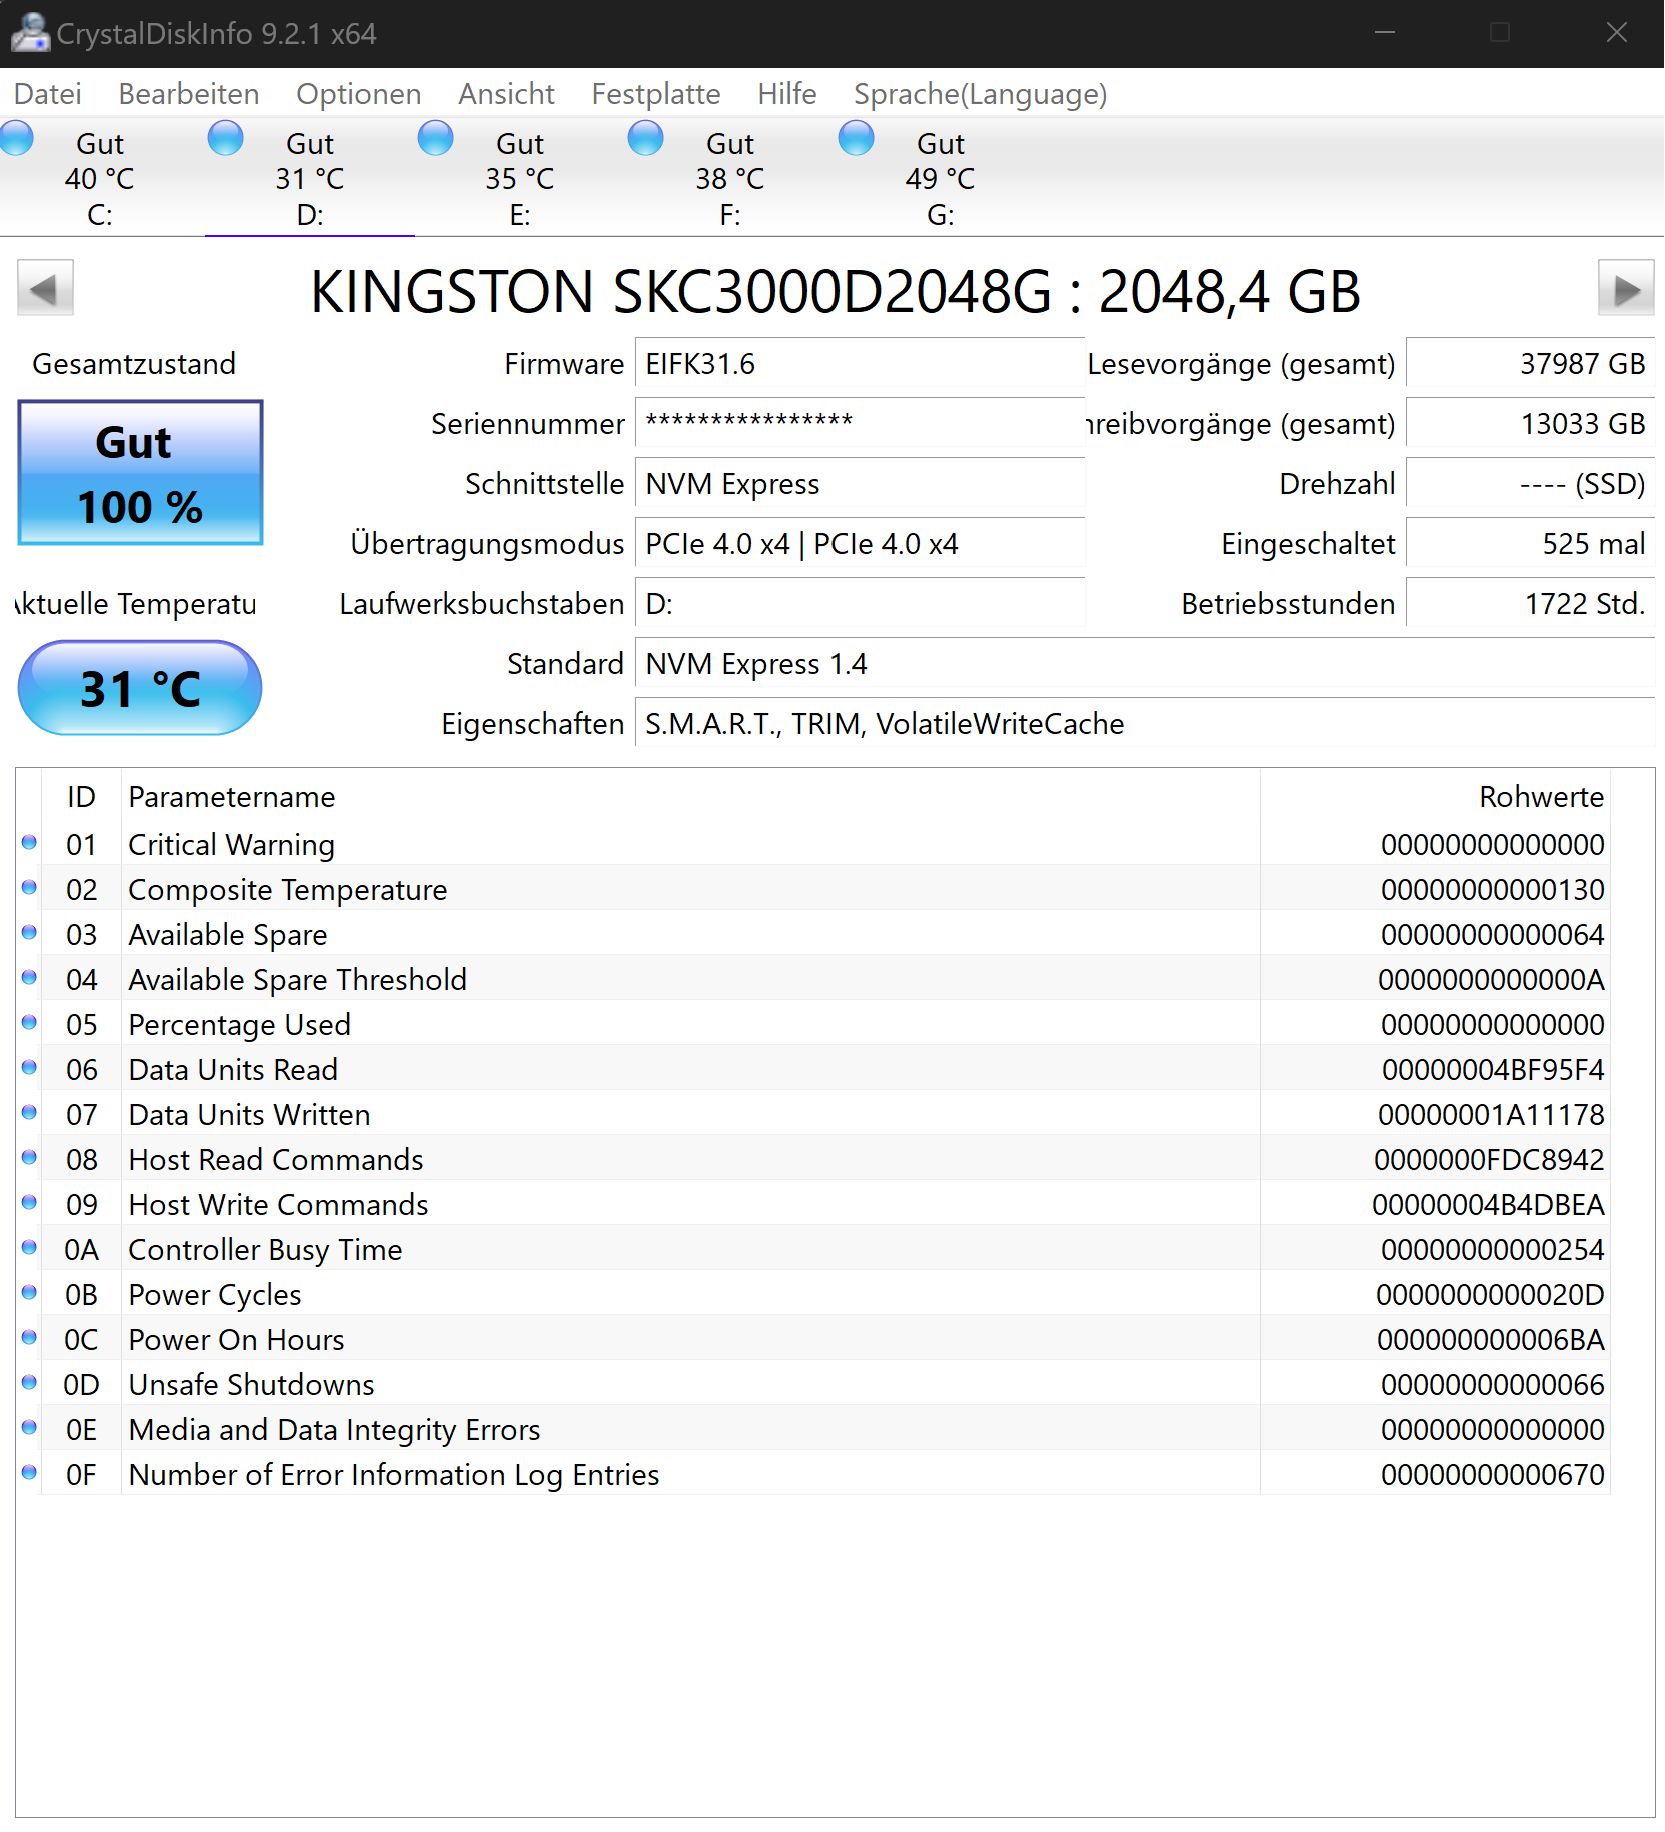Viewport: 1665px width, 1832px height.
Task: Open the Sprache(Language) menu
Action: coord(979,93)
